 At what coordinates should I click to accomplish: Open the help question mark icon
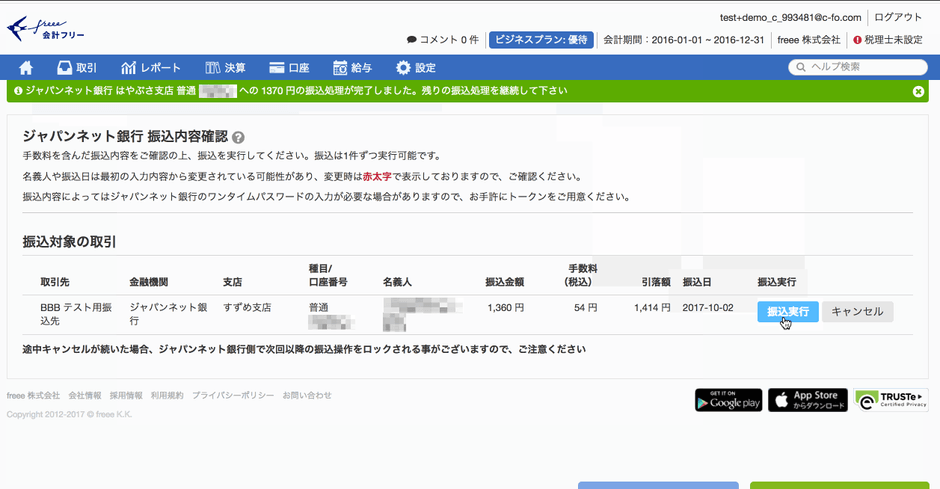(x=239, y=137)
